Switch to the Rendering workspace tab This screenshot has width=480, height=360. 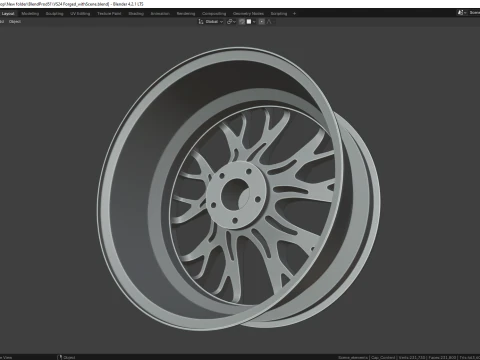(x=186, y=14)
